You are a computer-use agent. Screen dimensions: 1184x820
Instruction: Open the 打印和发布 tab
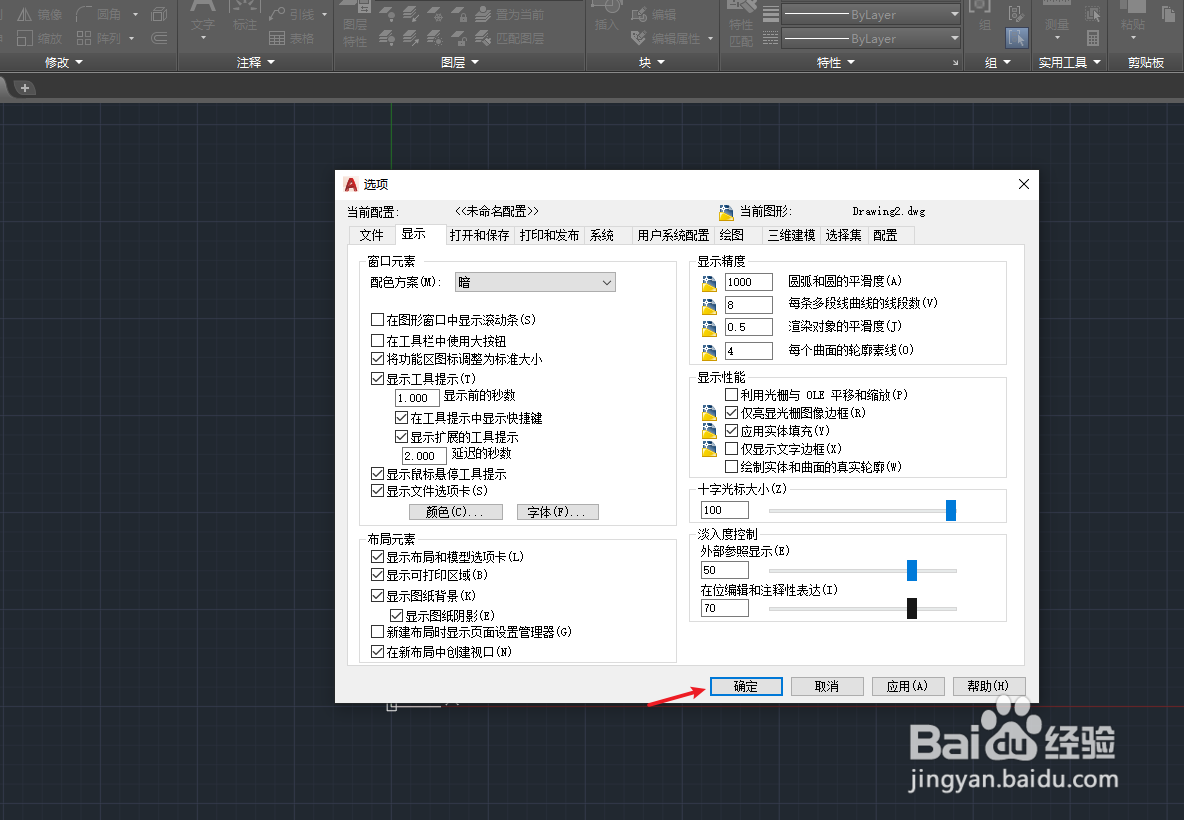pyautogui.click(x=550, y=236)
